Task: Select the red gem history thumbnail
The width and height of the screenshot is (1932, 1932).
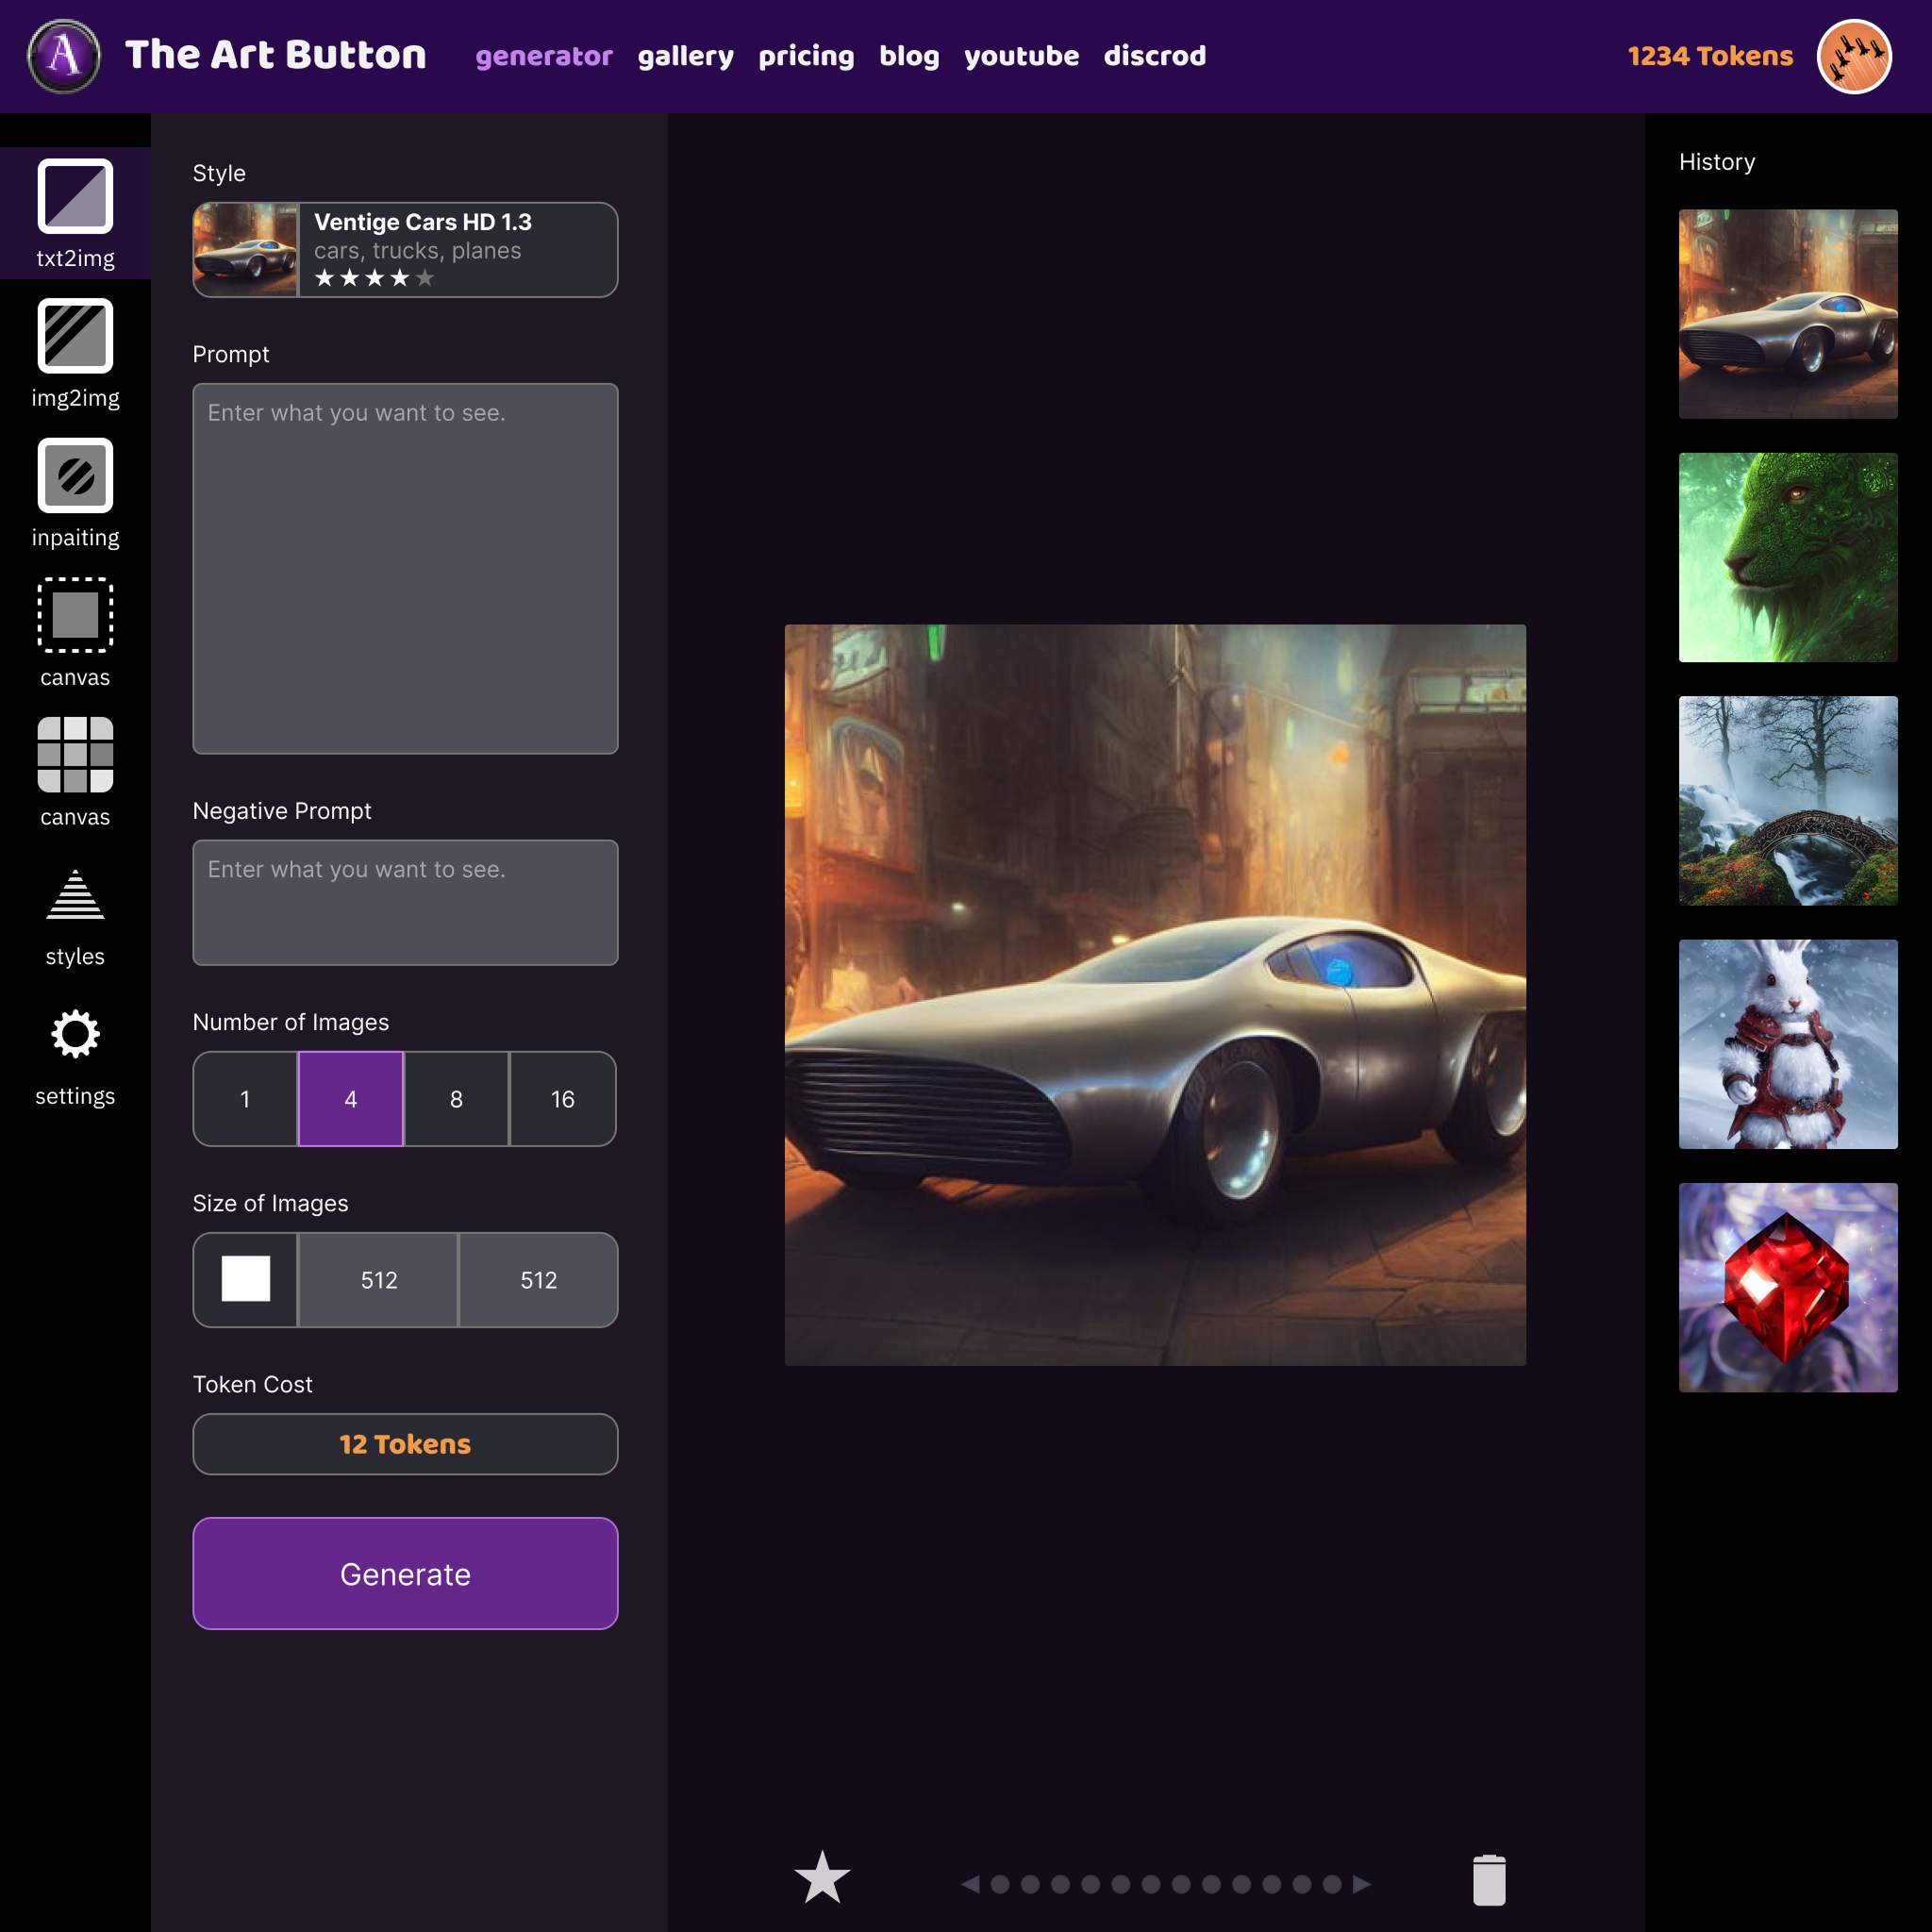Action: (x=1788, y=1287)
